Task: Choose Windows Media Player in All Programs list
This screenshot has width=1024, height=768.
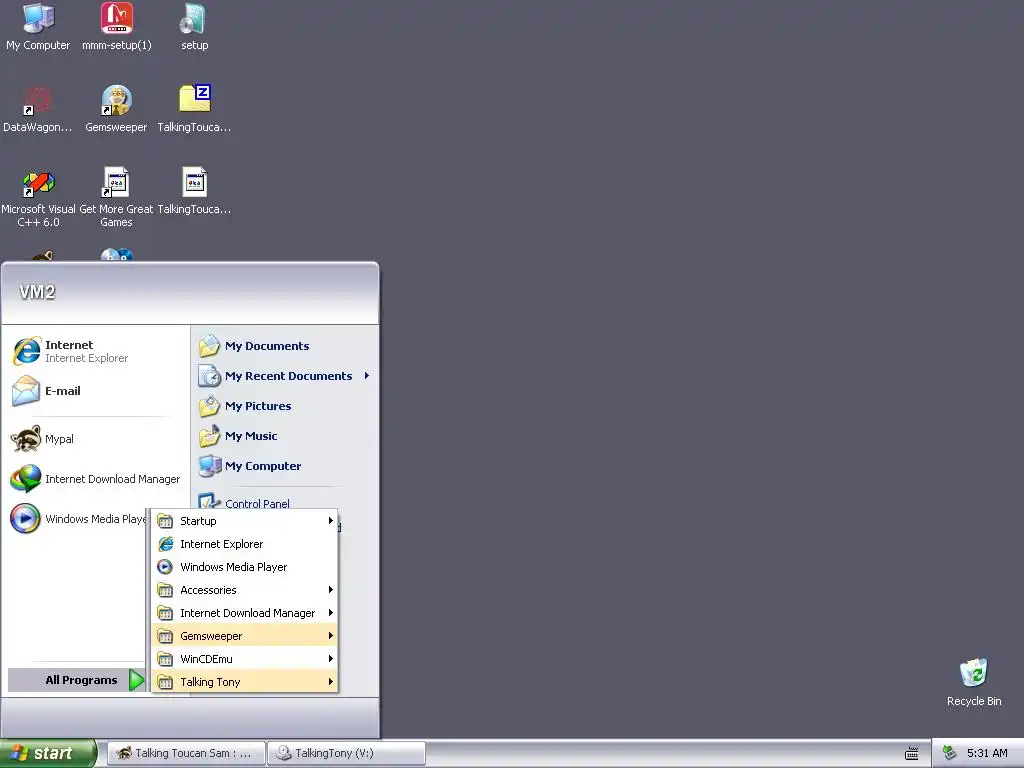Action: click(x=245, y=567)
